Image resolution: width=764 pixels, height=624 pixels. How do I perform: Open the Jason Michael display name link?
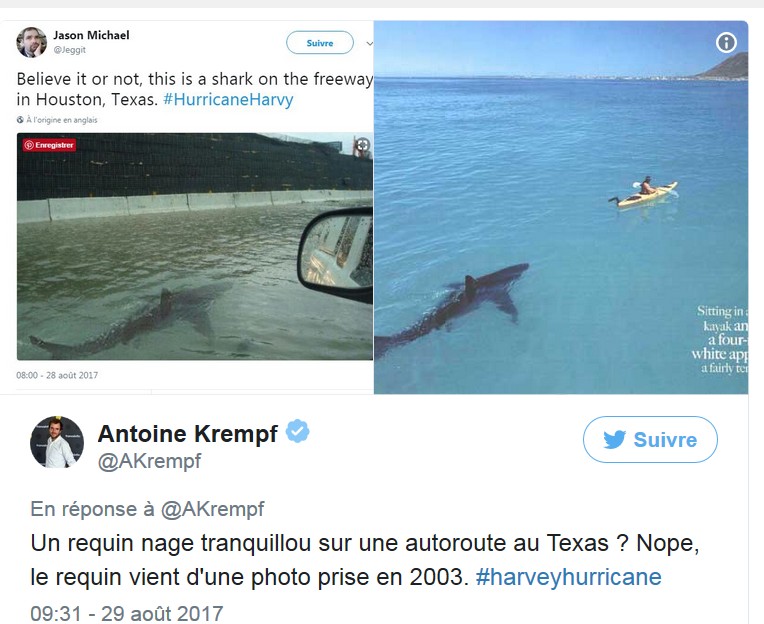[x=91, y=35]
